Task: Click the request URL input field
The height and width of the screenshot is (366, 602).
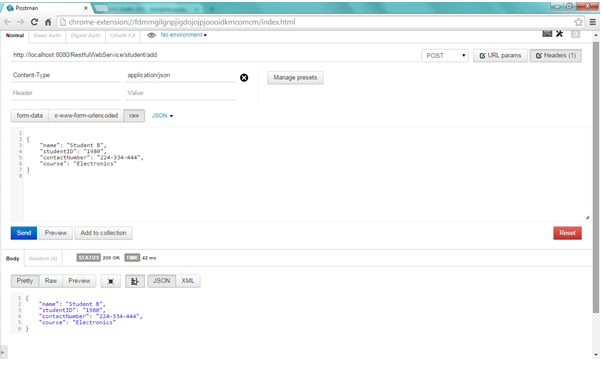Action: (x=215, y=55)
